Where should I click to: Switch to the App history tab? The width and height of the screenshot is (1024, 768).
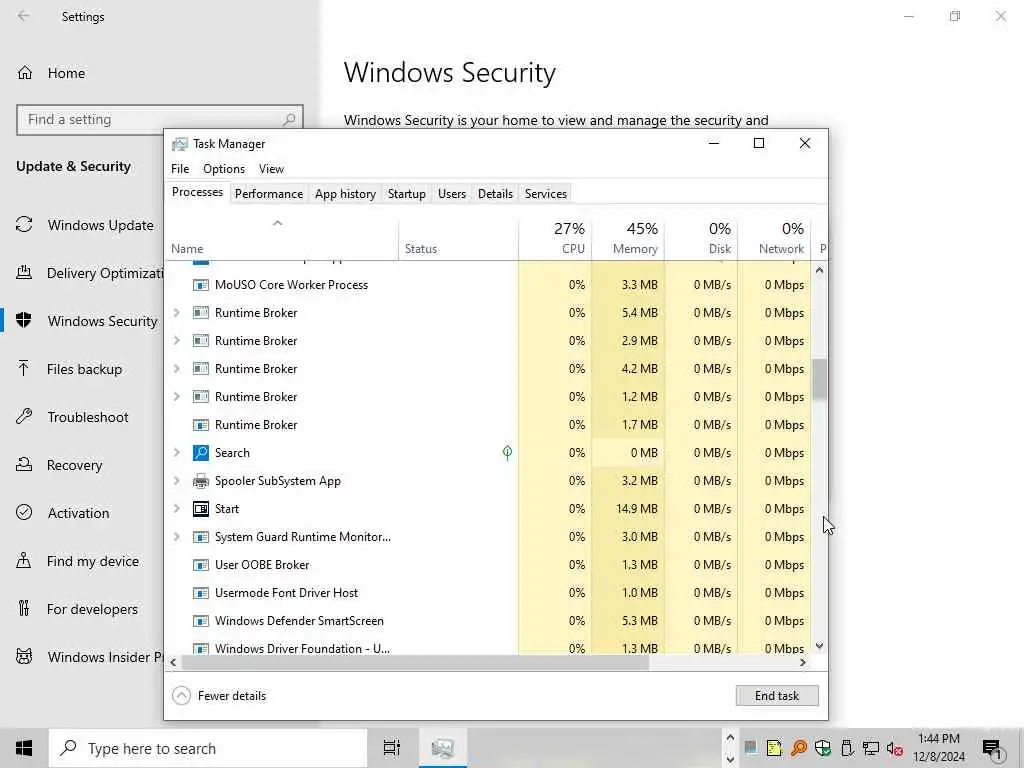(345, 194)
